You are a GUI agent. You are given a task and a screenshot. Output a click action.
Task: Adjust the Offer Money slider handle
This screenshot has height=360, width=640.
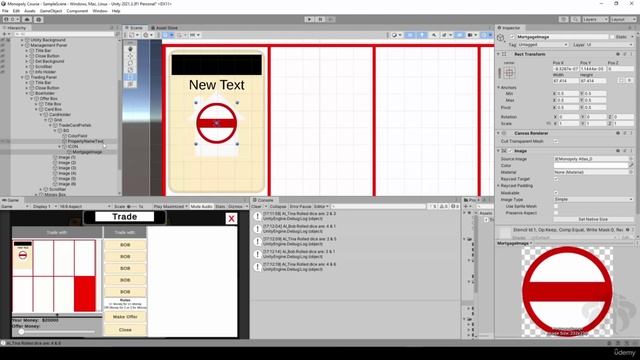22,332
